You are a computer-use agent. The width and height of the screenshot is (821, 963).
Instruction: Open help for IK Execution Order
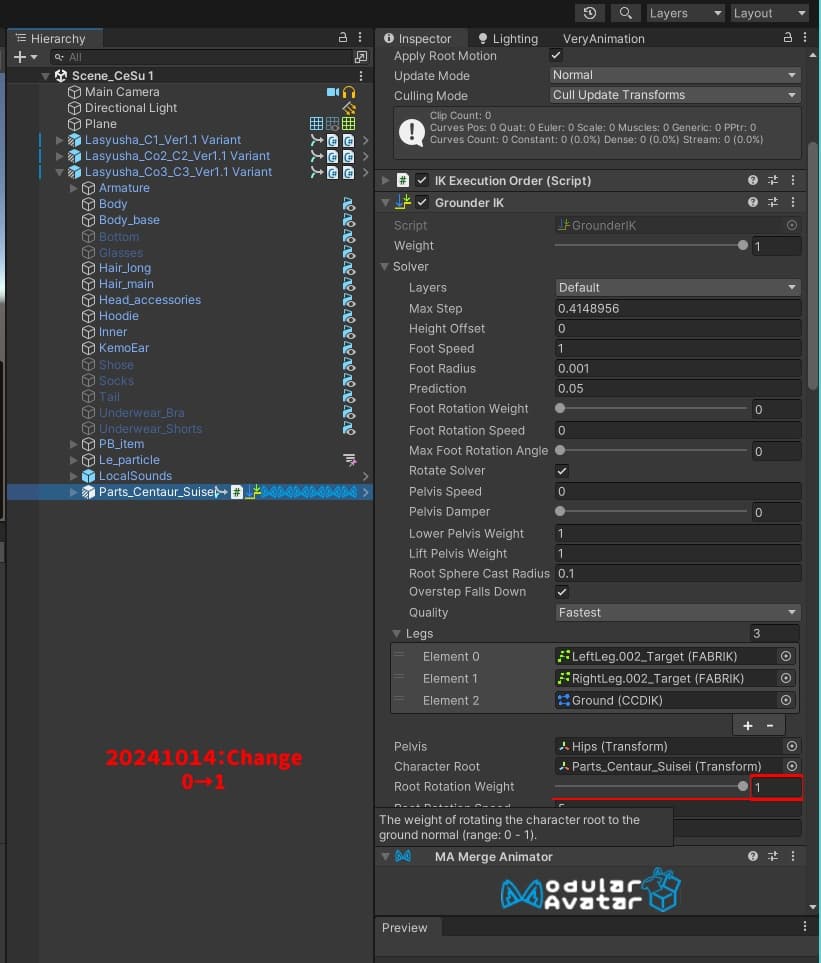coord(753,180)
